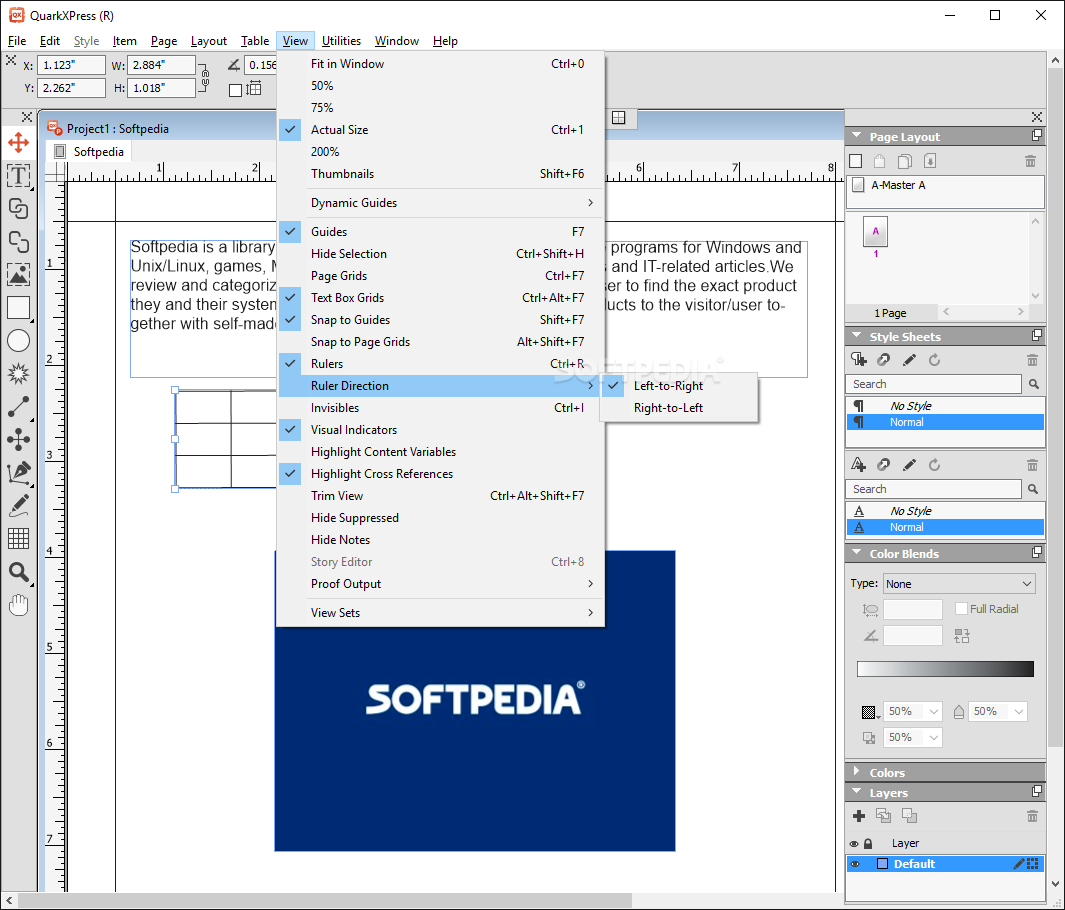This screenshot has width=1065, height=910.
Task: Select Hide Selection menu entry
Action: (x=441, y=254)
